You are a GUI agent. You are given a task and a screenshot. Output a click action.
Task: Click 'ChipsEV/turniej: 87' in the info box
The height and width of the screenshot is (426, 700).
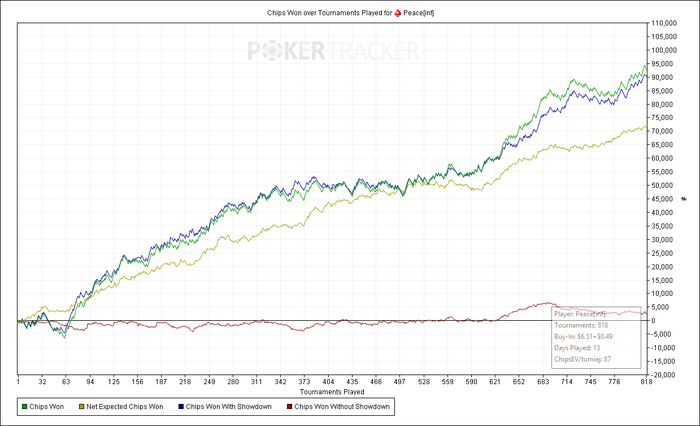click(x=583, y=359)
